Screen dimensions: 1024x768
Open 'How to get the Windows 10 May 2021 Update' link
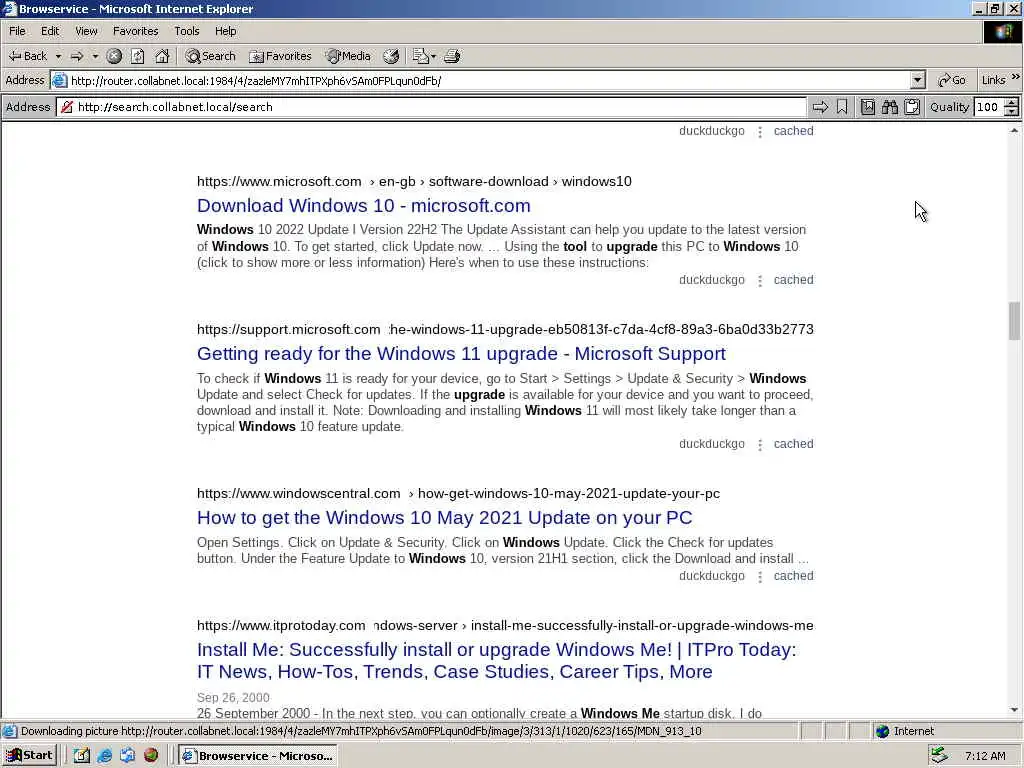(444, 517)
